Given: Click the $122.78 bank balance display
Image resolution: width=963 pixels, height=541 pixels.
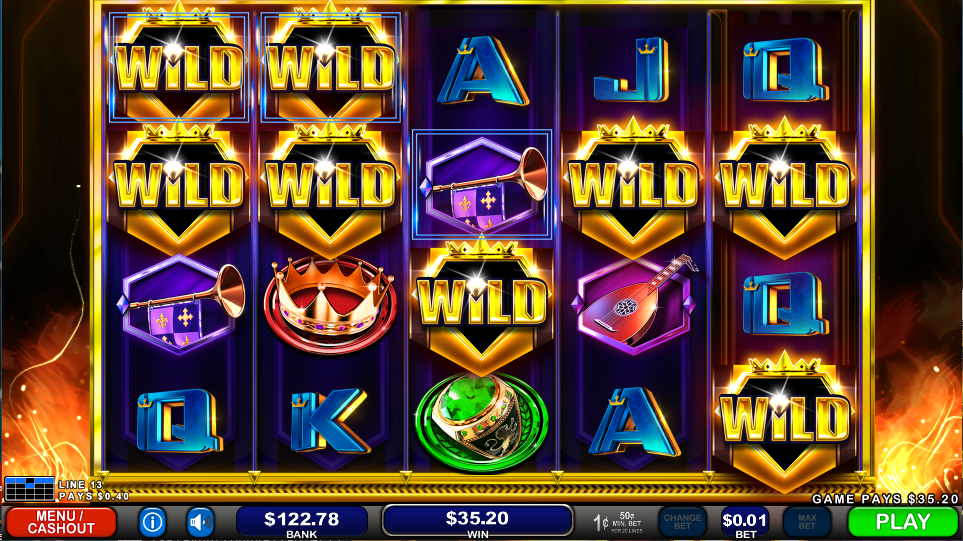Looking at the screenshot, I should (302, 522).
